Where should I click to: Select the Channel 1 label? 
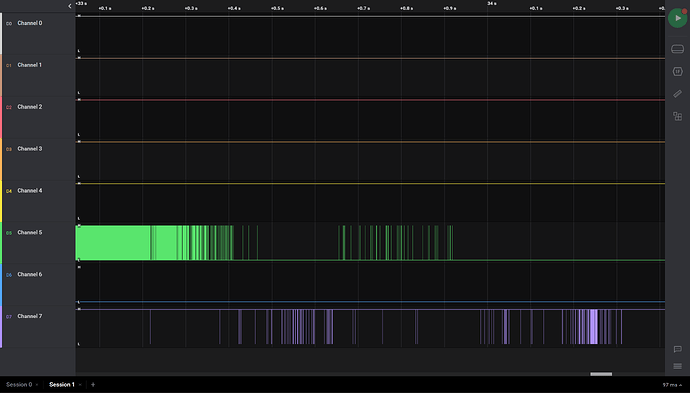29,65
